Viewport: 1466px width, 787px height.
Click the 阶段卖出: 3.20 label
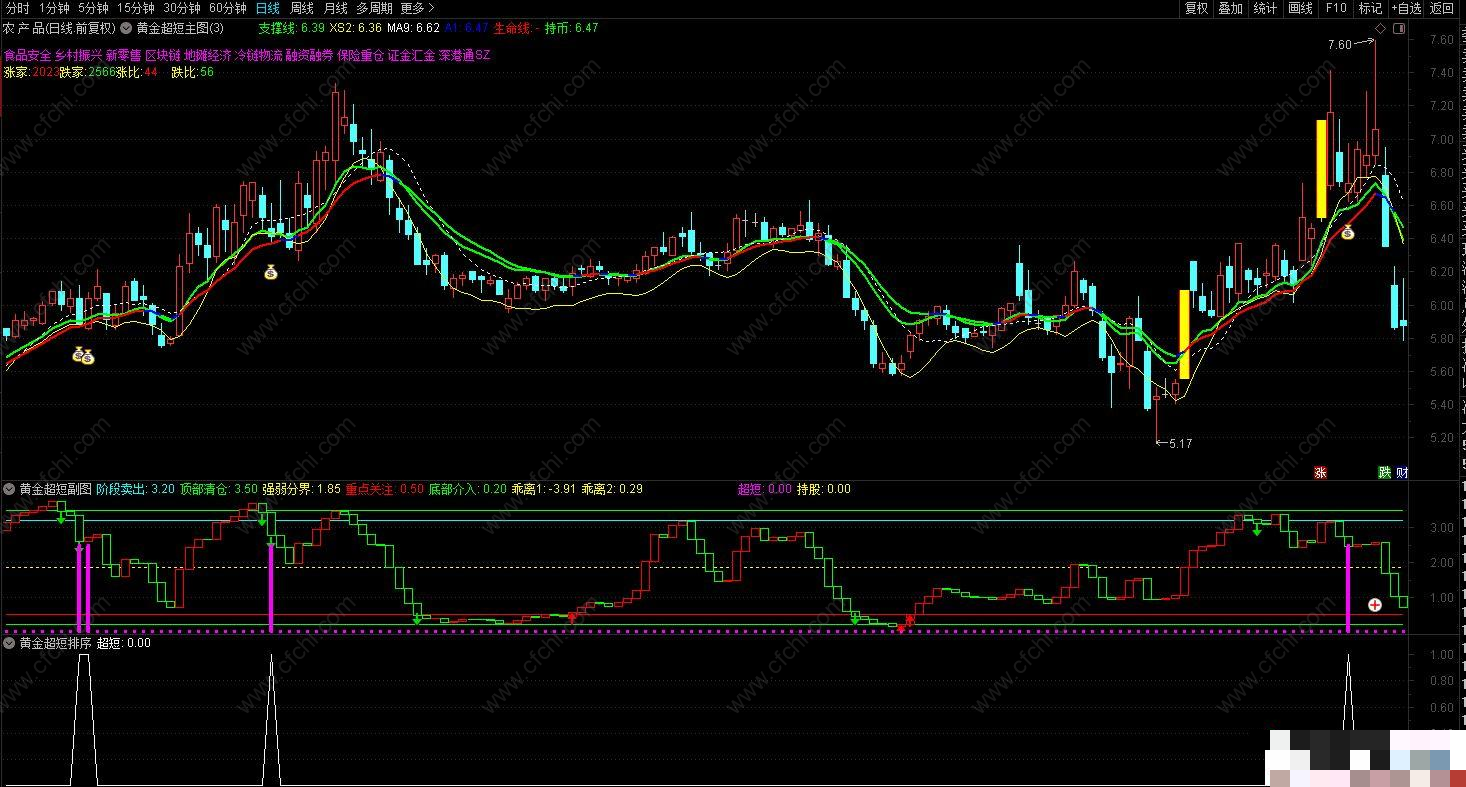click(x=135, y=489)
